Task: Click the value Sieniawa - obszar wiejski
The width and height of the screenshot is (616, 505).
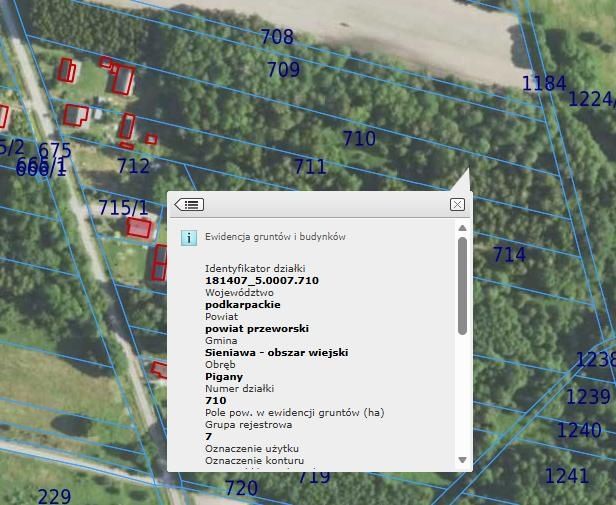Action: tap(277, 353)
